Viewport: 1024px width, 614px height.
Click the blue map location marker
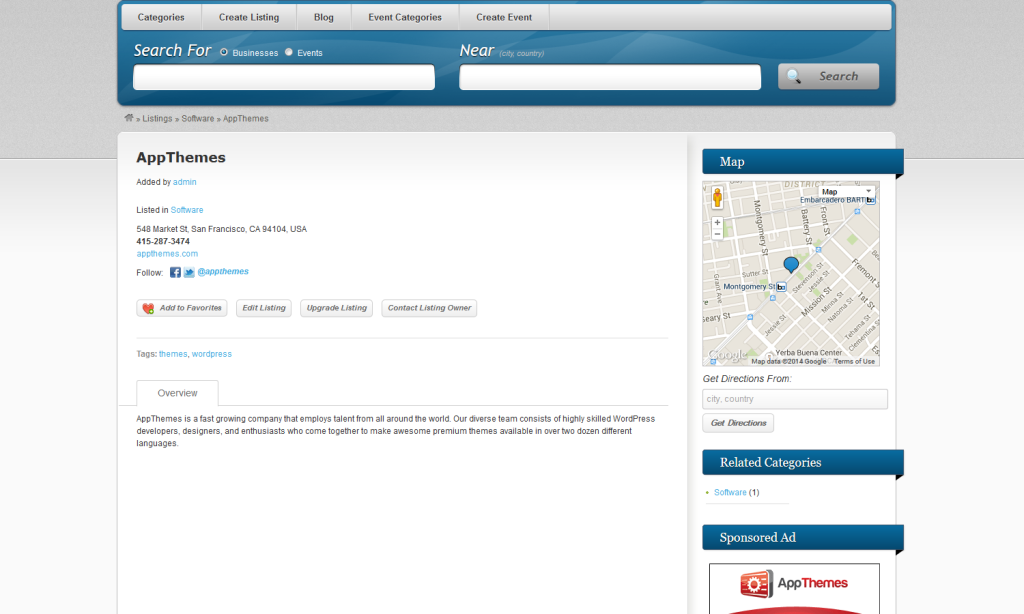pos(791,264)
